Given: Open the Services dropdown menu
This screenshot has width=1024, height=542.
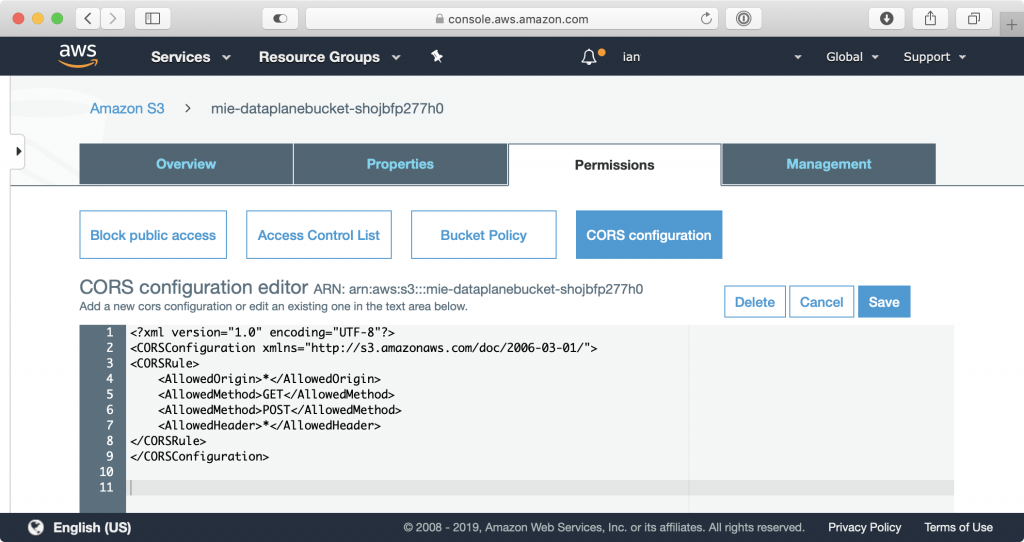Looking at the screenshot, I should coord(191,57).
